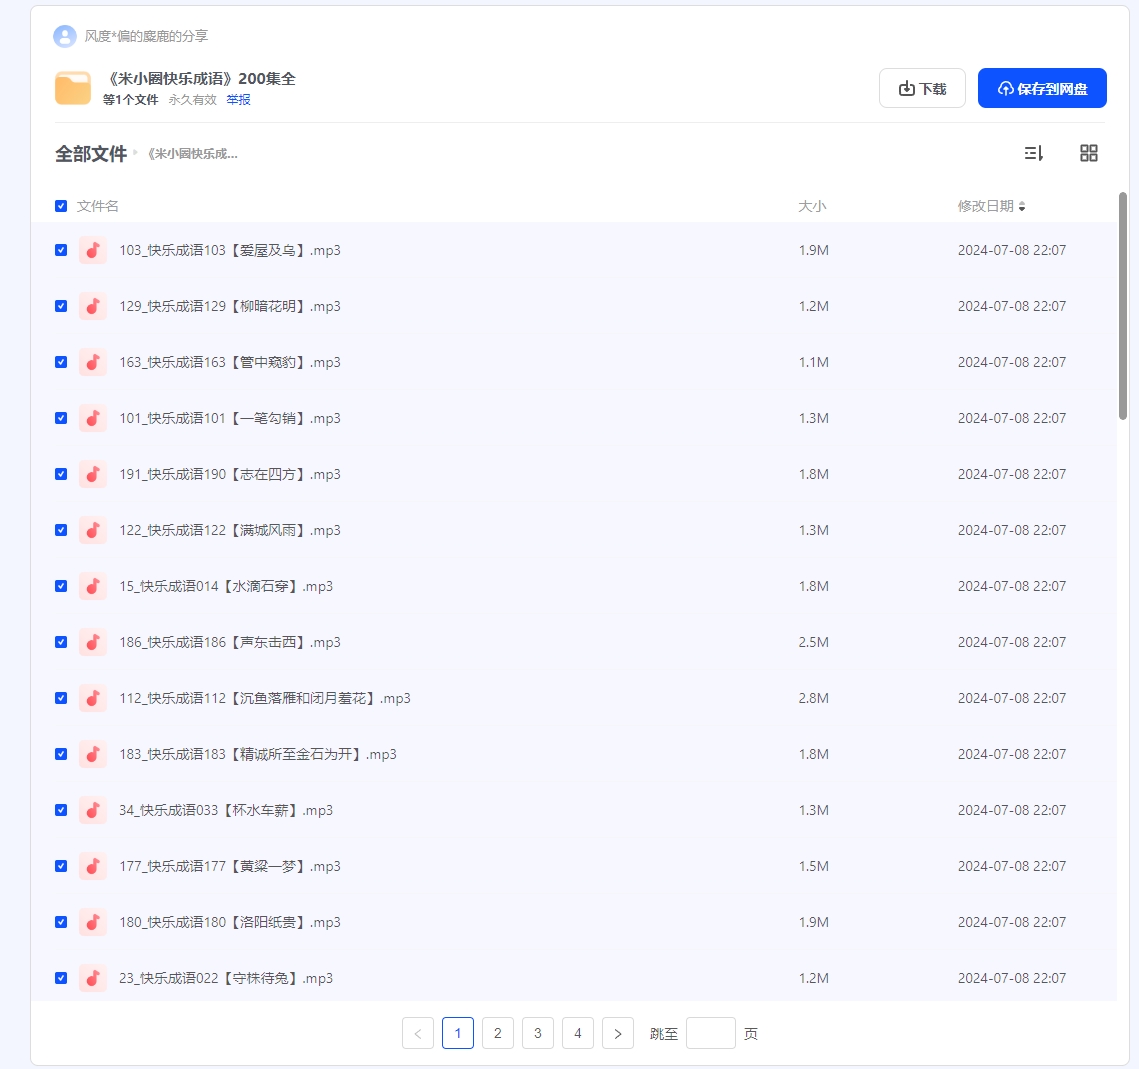Image resolution: width=1139 pixels, height=1069 pixels.
Task: Click the sharer's avatar icon
Action: pyautogui.click(x=65, y=36)
